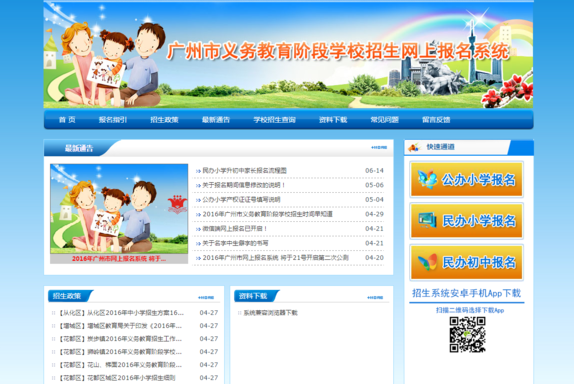This screenshot has height=384, width=574.
Task: Click the 快速通道 header icon
Action: tap(414, 147)
